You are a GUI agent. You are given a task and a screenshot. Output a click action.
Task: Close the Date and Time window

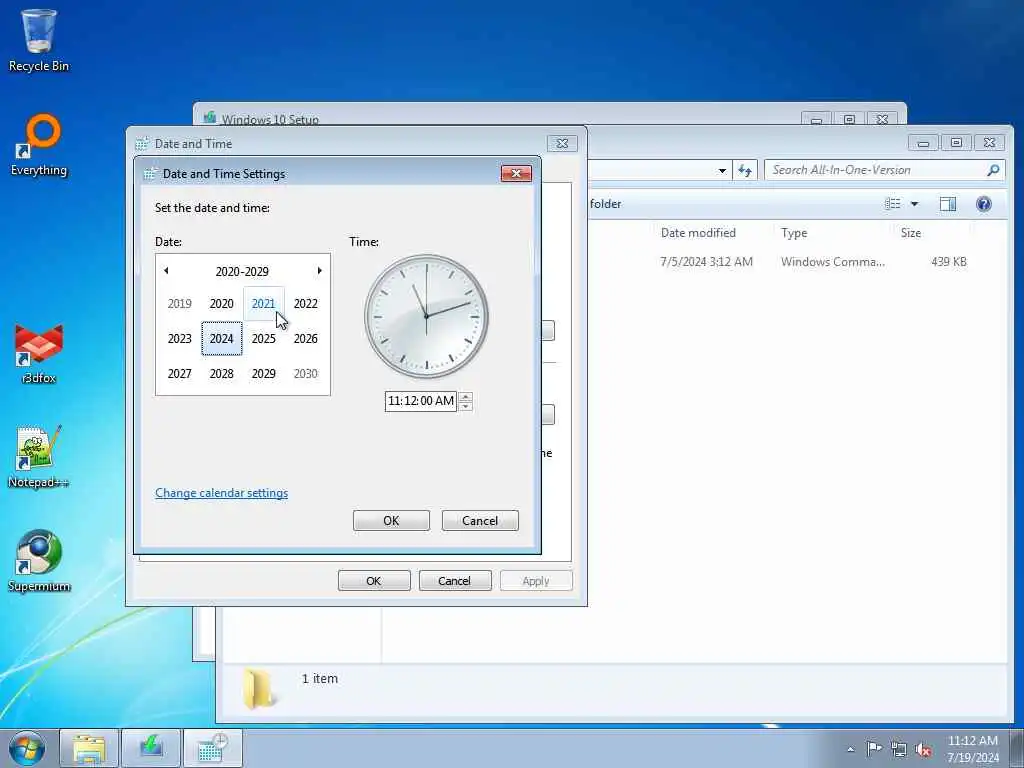click(x=562, y=143)
